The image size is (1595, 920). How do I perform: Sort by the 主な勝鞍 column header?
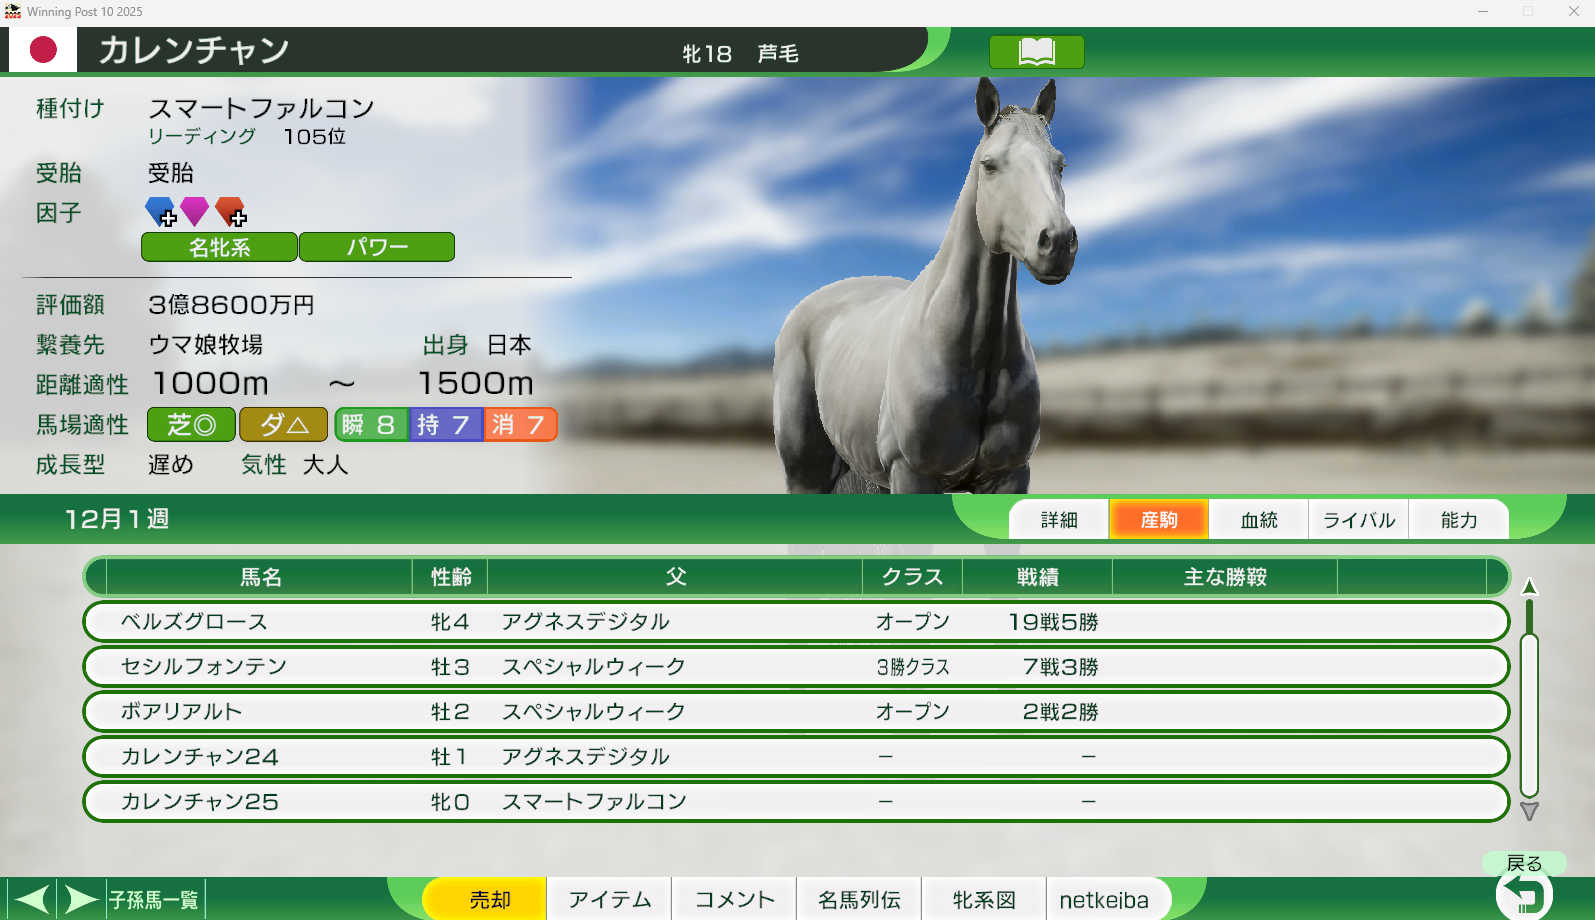pyautogui.click(x=1225, y=577)
